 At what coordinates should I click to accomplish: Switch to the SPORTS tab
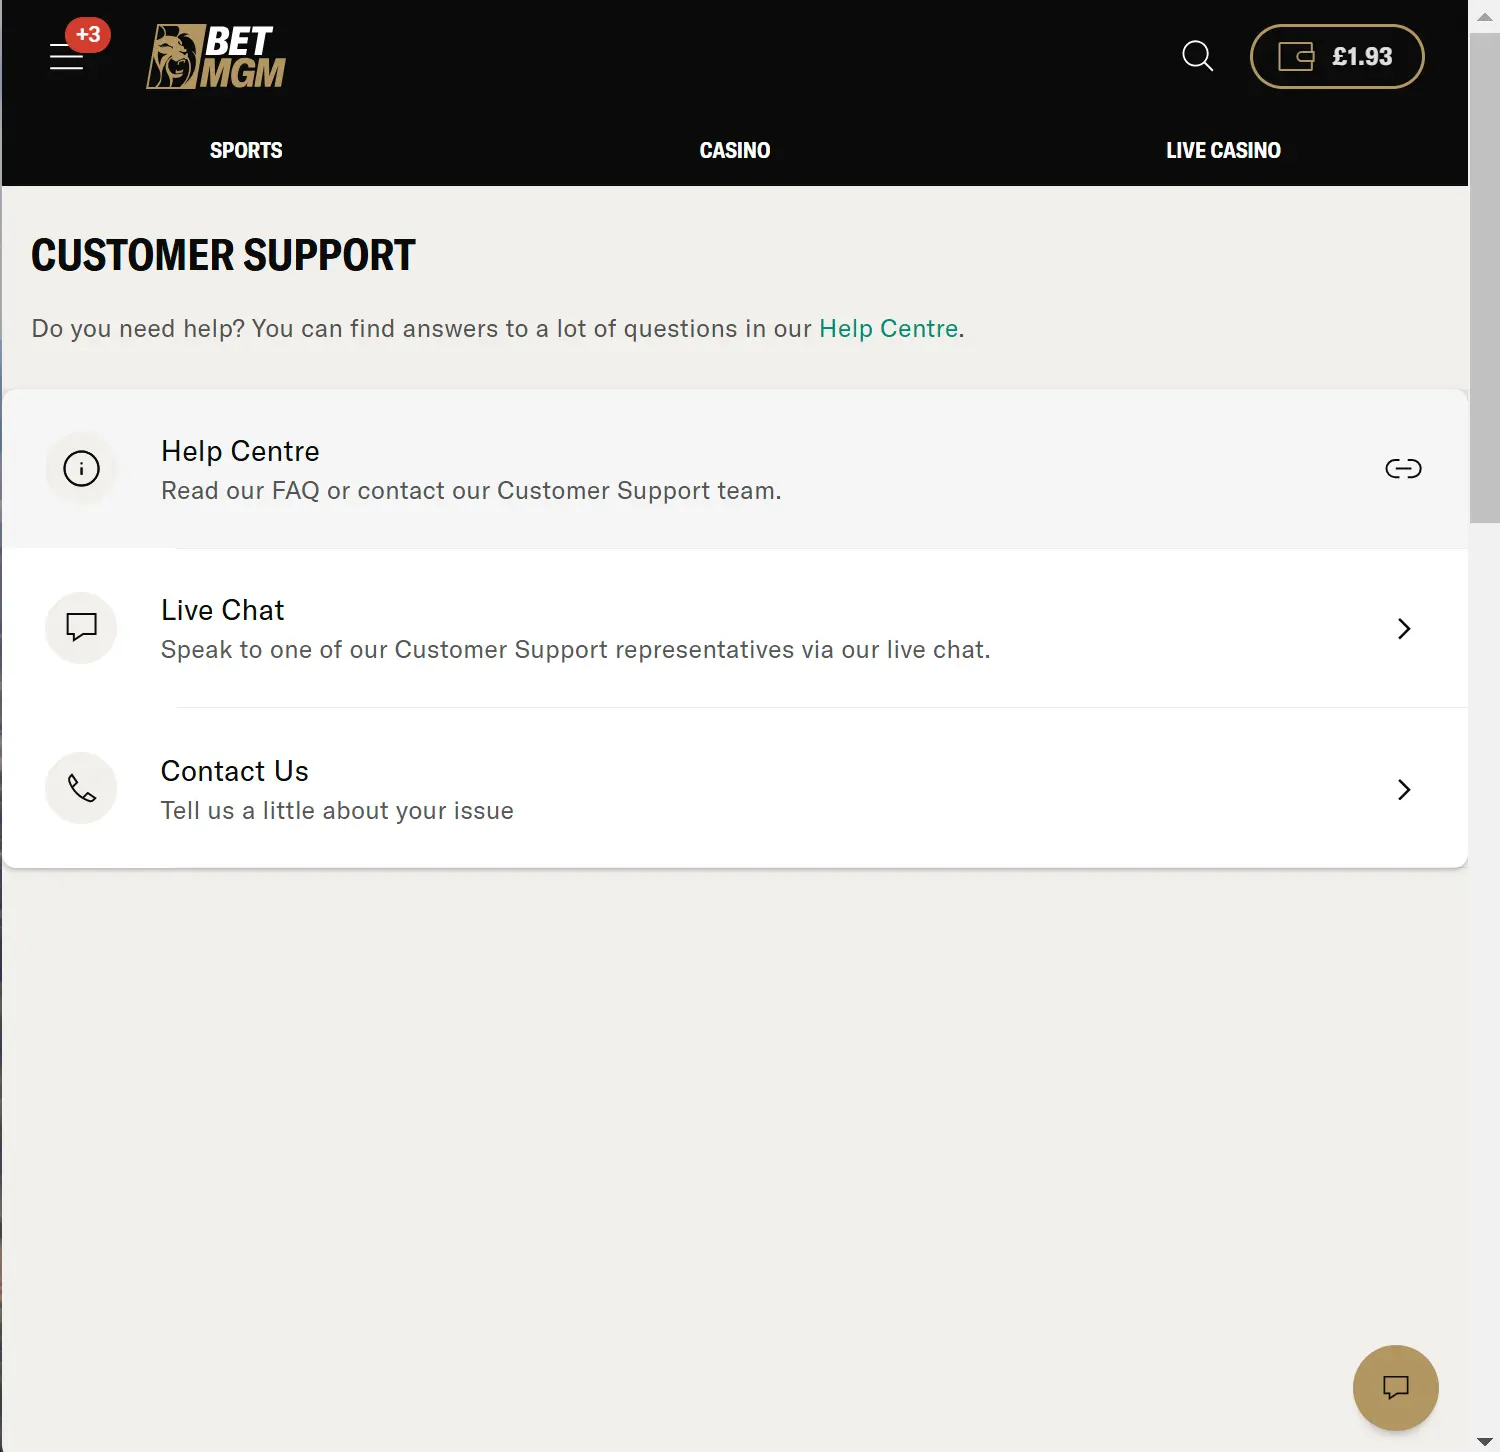(x=246, y=150)
